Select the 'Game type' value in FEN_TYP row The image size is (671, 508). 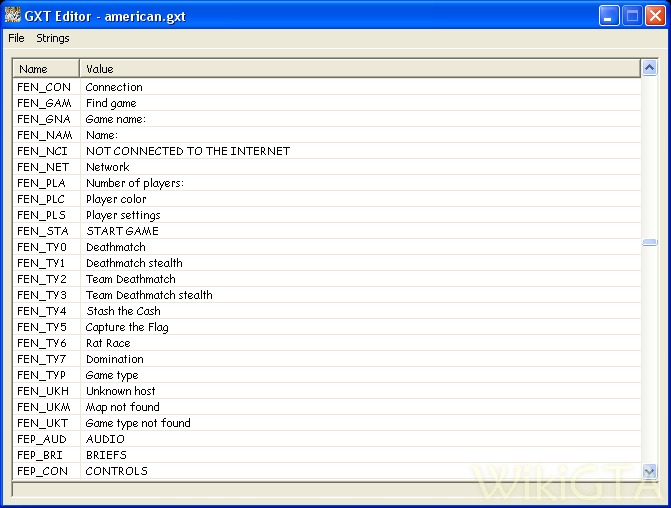[112, 375]
